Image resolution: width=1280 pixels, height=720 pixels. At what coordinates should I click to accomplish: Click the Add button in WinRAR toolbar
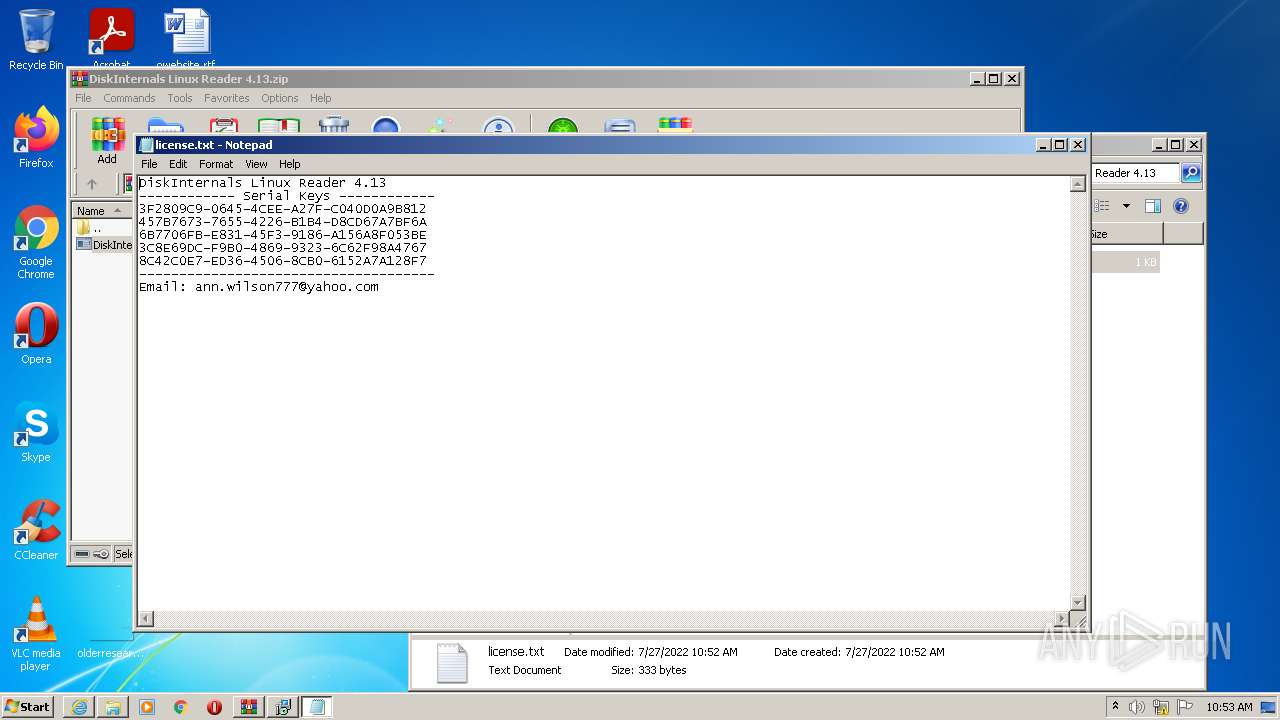coord(107,141)
